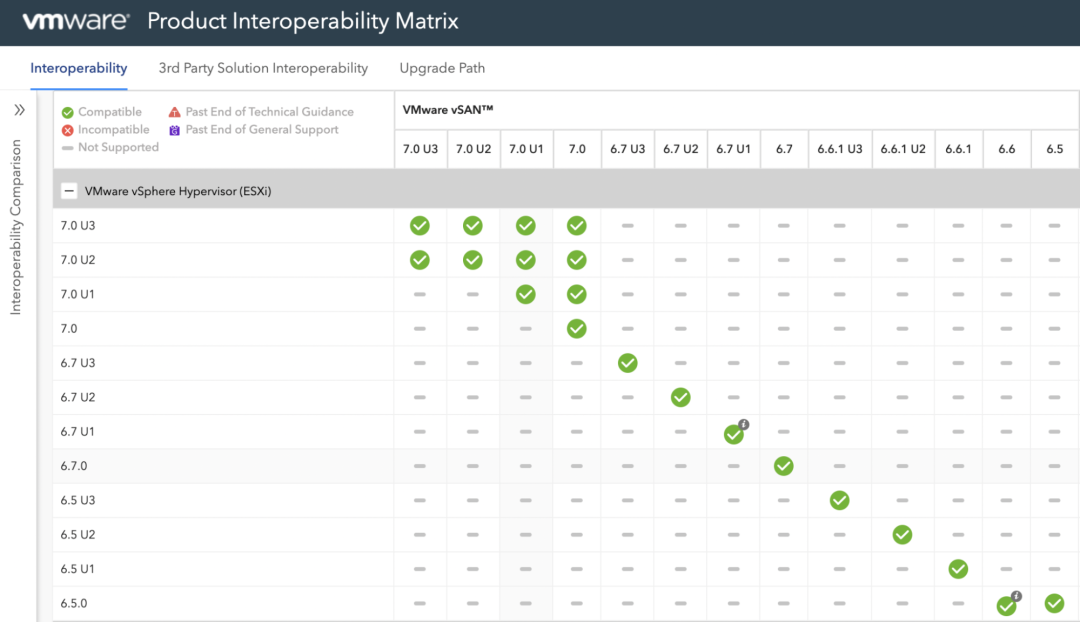
Task: Click the 6.5 U2 ESXi row label
Action: point(78,535)
